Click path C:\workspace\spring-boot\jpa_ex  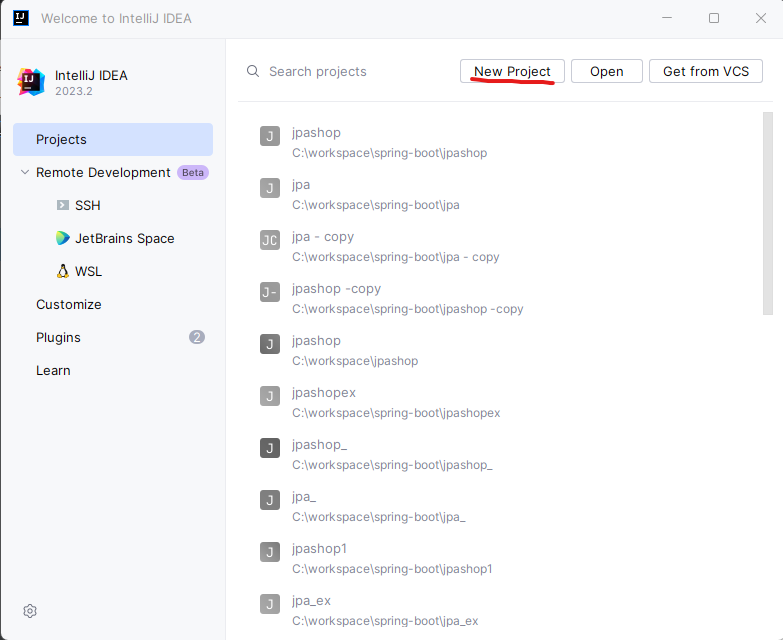click(x=385, y=621)
